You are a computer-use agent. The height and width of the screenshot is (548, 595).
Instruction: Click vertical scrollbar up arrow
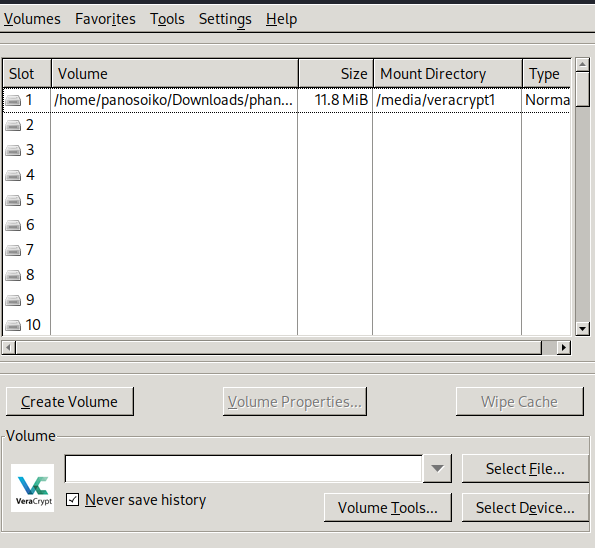coord(582,65)
